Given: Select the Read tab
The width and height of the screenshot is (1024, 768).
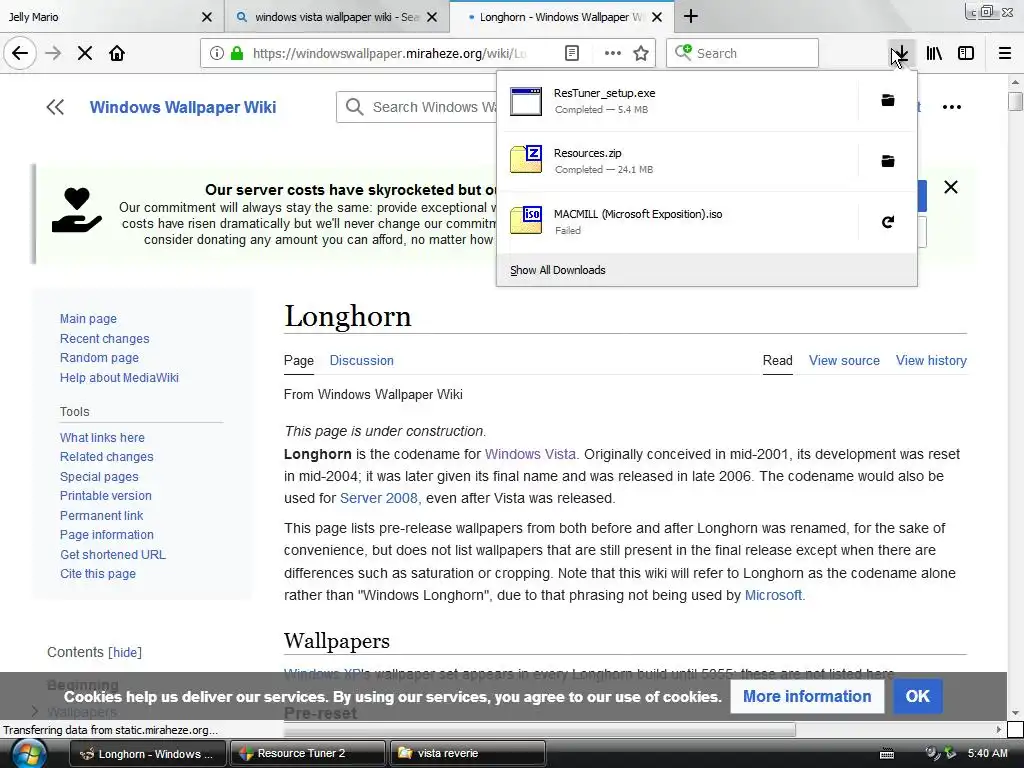Looking at the screenshot, I should 777,360.
